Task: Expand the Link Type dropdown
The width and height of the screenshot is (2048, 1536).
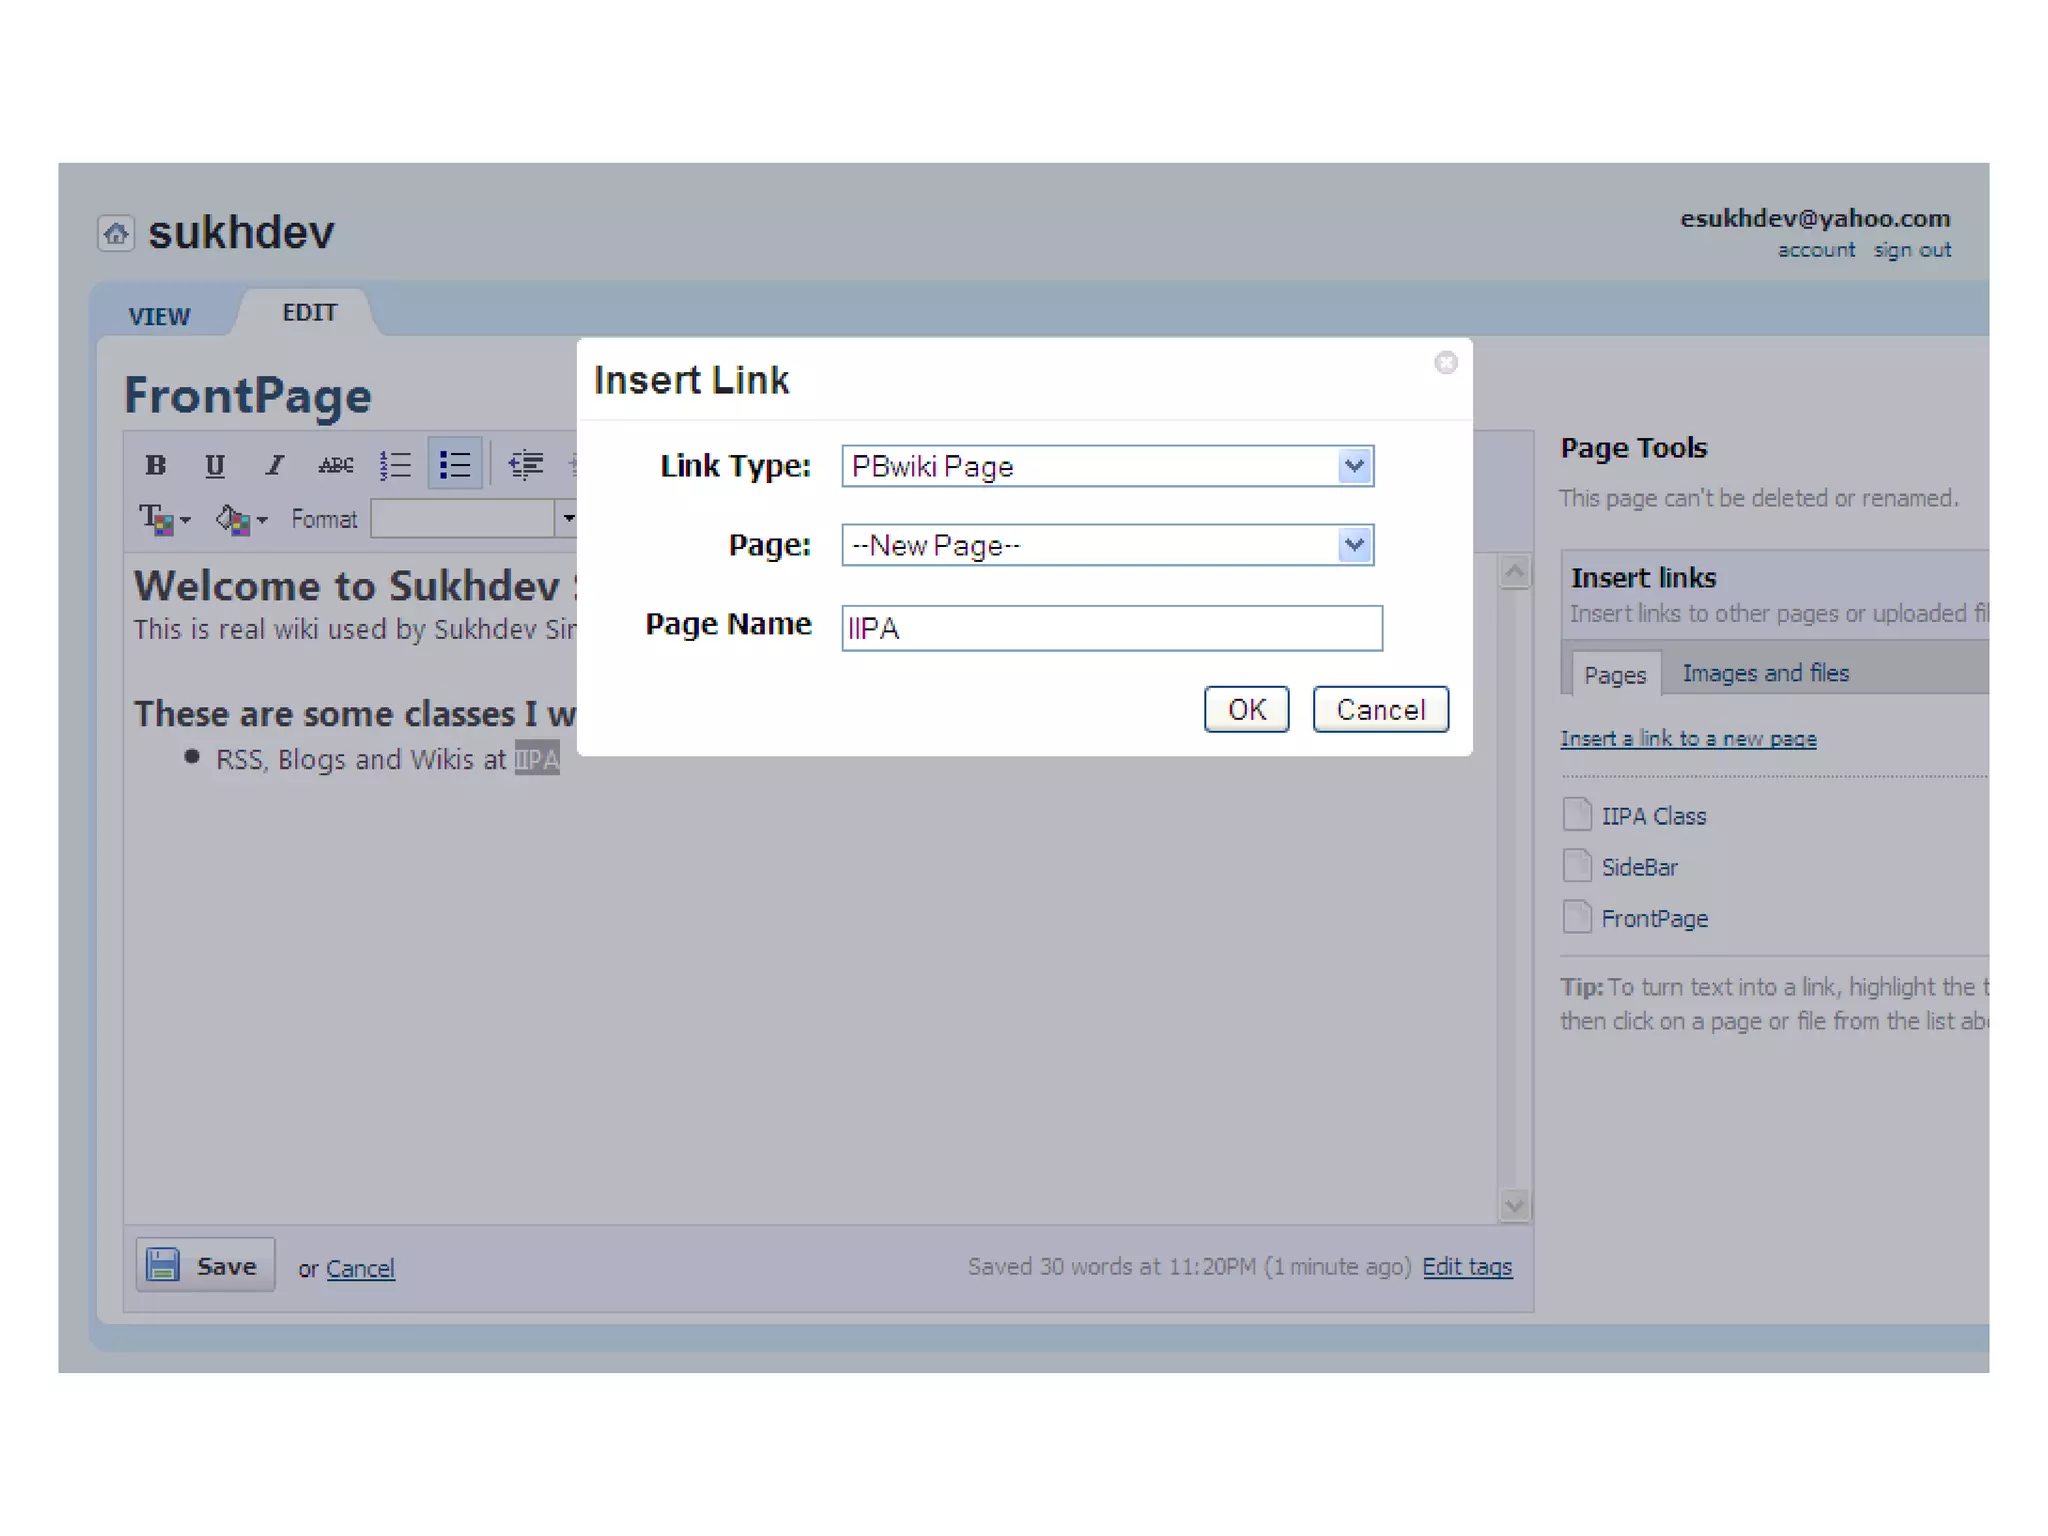Action: (1354, 466)
